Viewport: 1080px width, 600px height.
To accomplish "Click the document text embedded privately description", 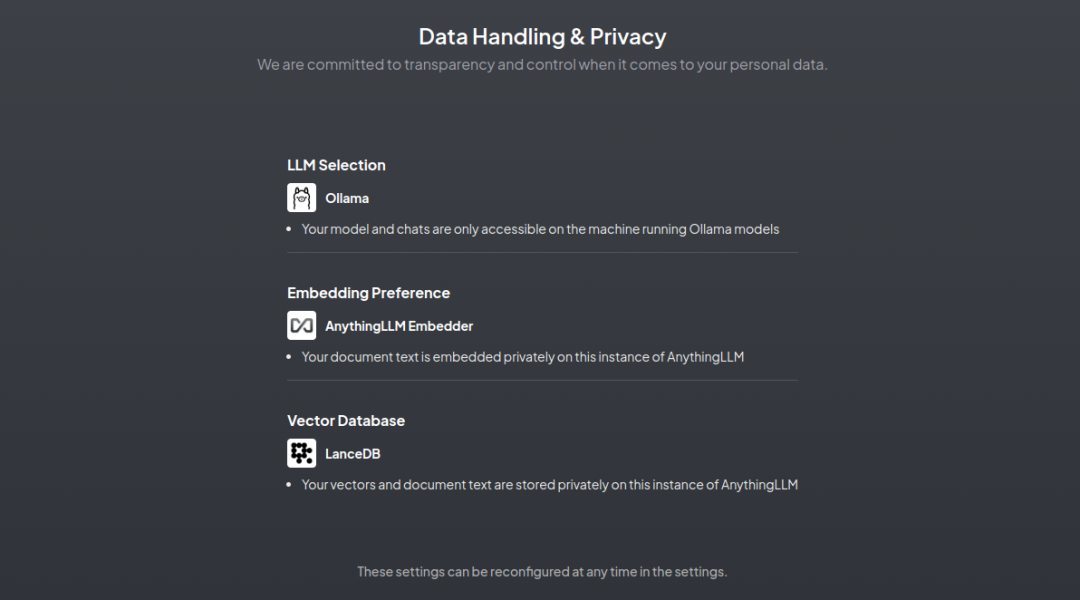I will [523, 357].
